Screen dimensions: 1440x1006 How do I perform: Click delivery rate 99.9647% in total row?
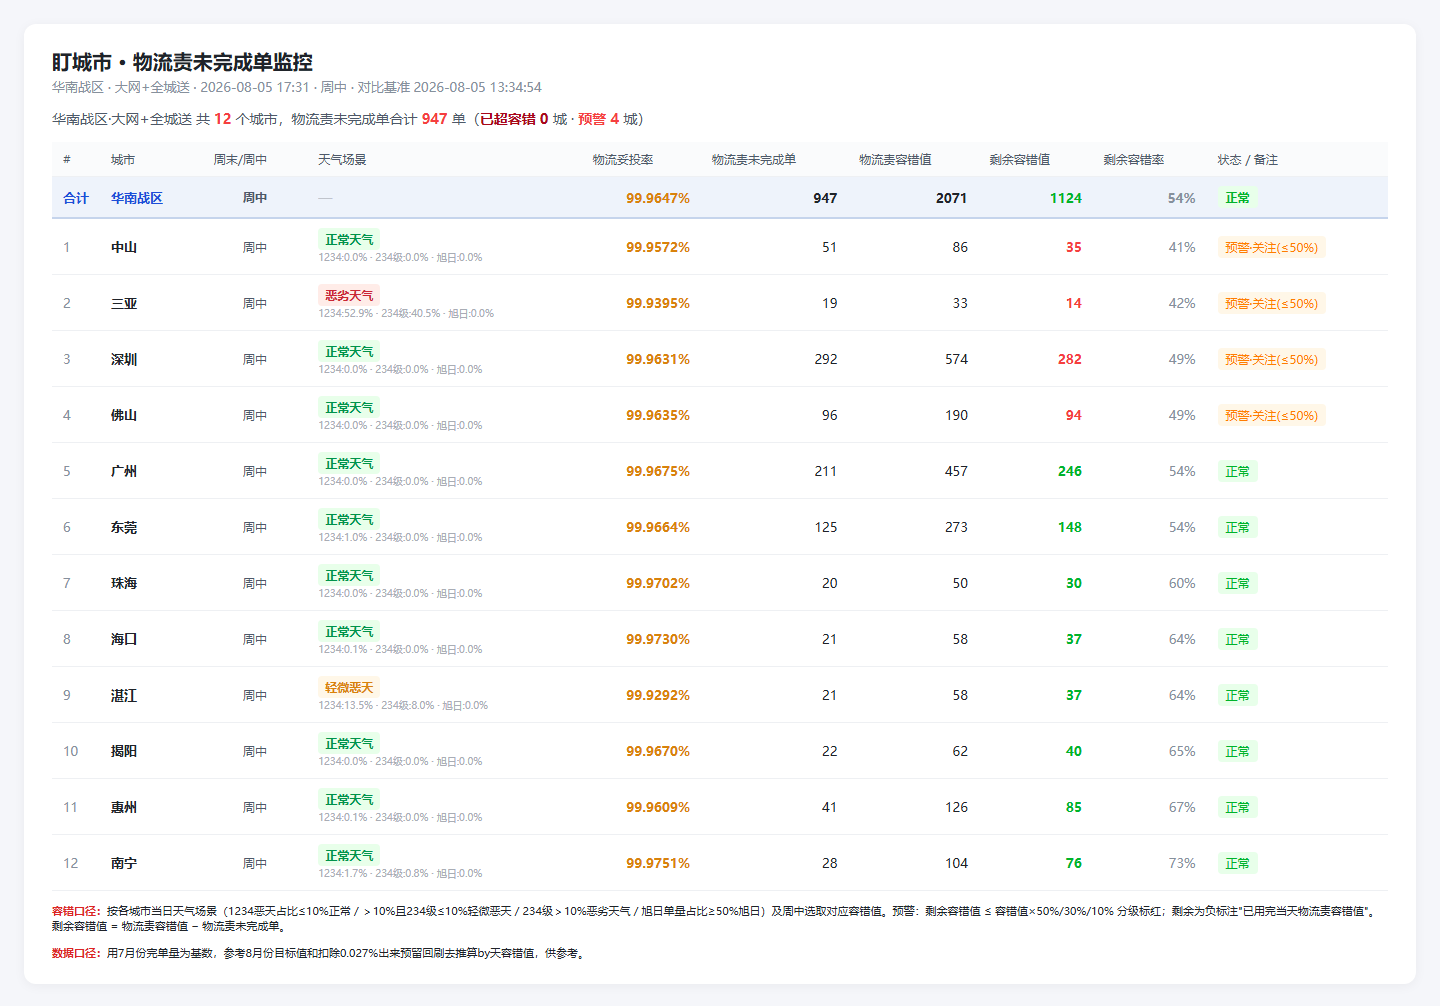tap(658, 198)
